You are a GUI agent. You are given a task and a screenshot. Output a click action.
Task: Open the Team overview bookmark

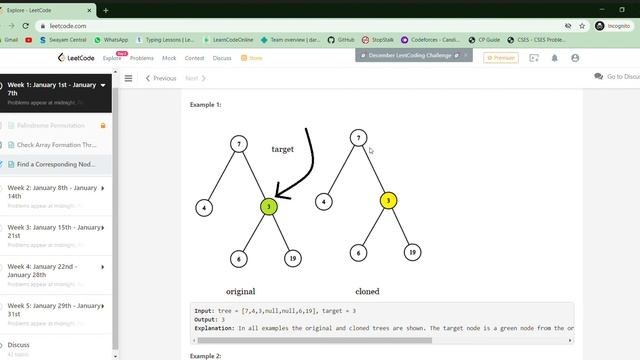point(291,40)
